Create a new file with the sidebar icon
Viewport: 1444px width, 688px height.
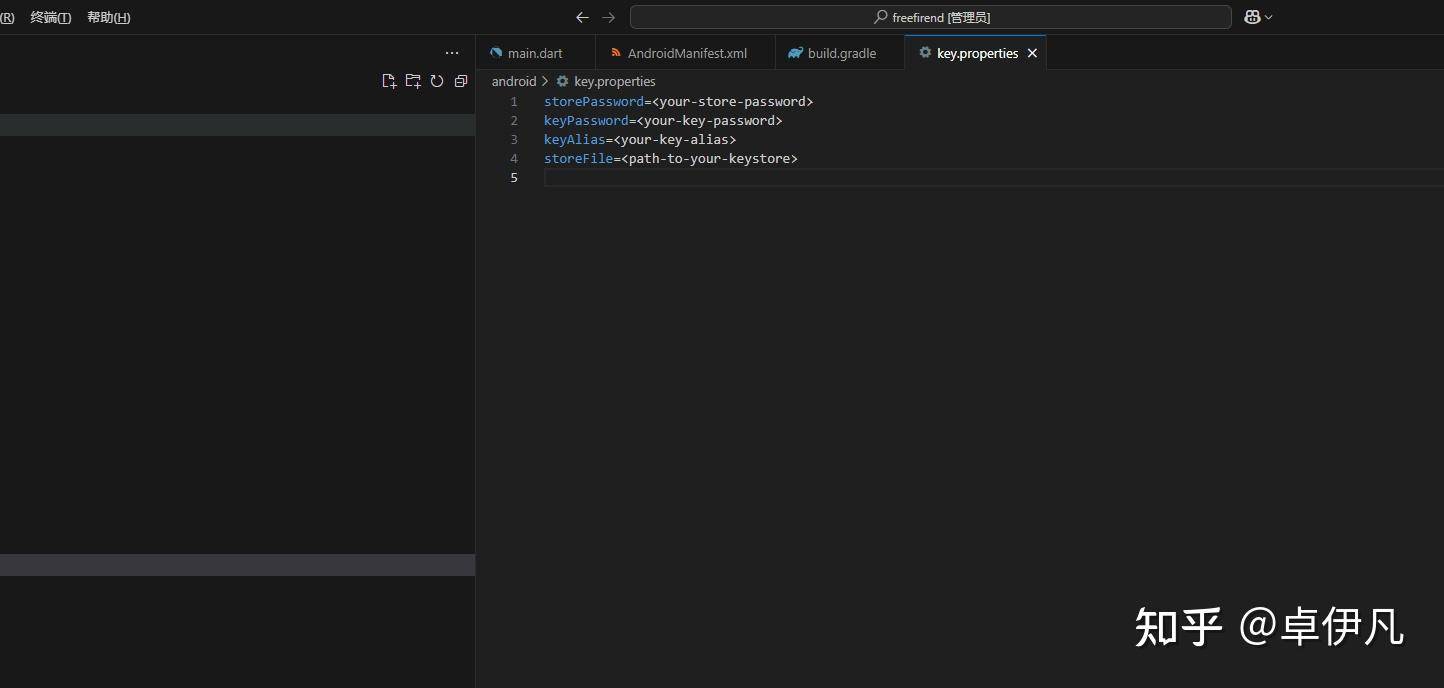[390, 81]
